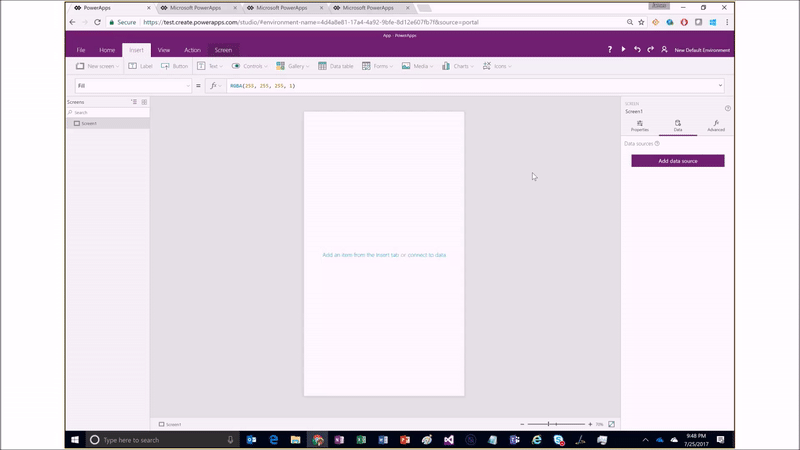Expand the Charts dropdown

(459, 66)
